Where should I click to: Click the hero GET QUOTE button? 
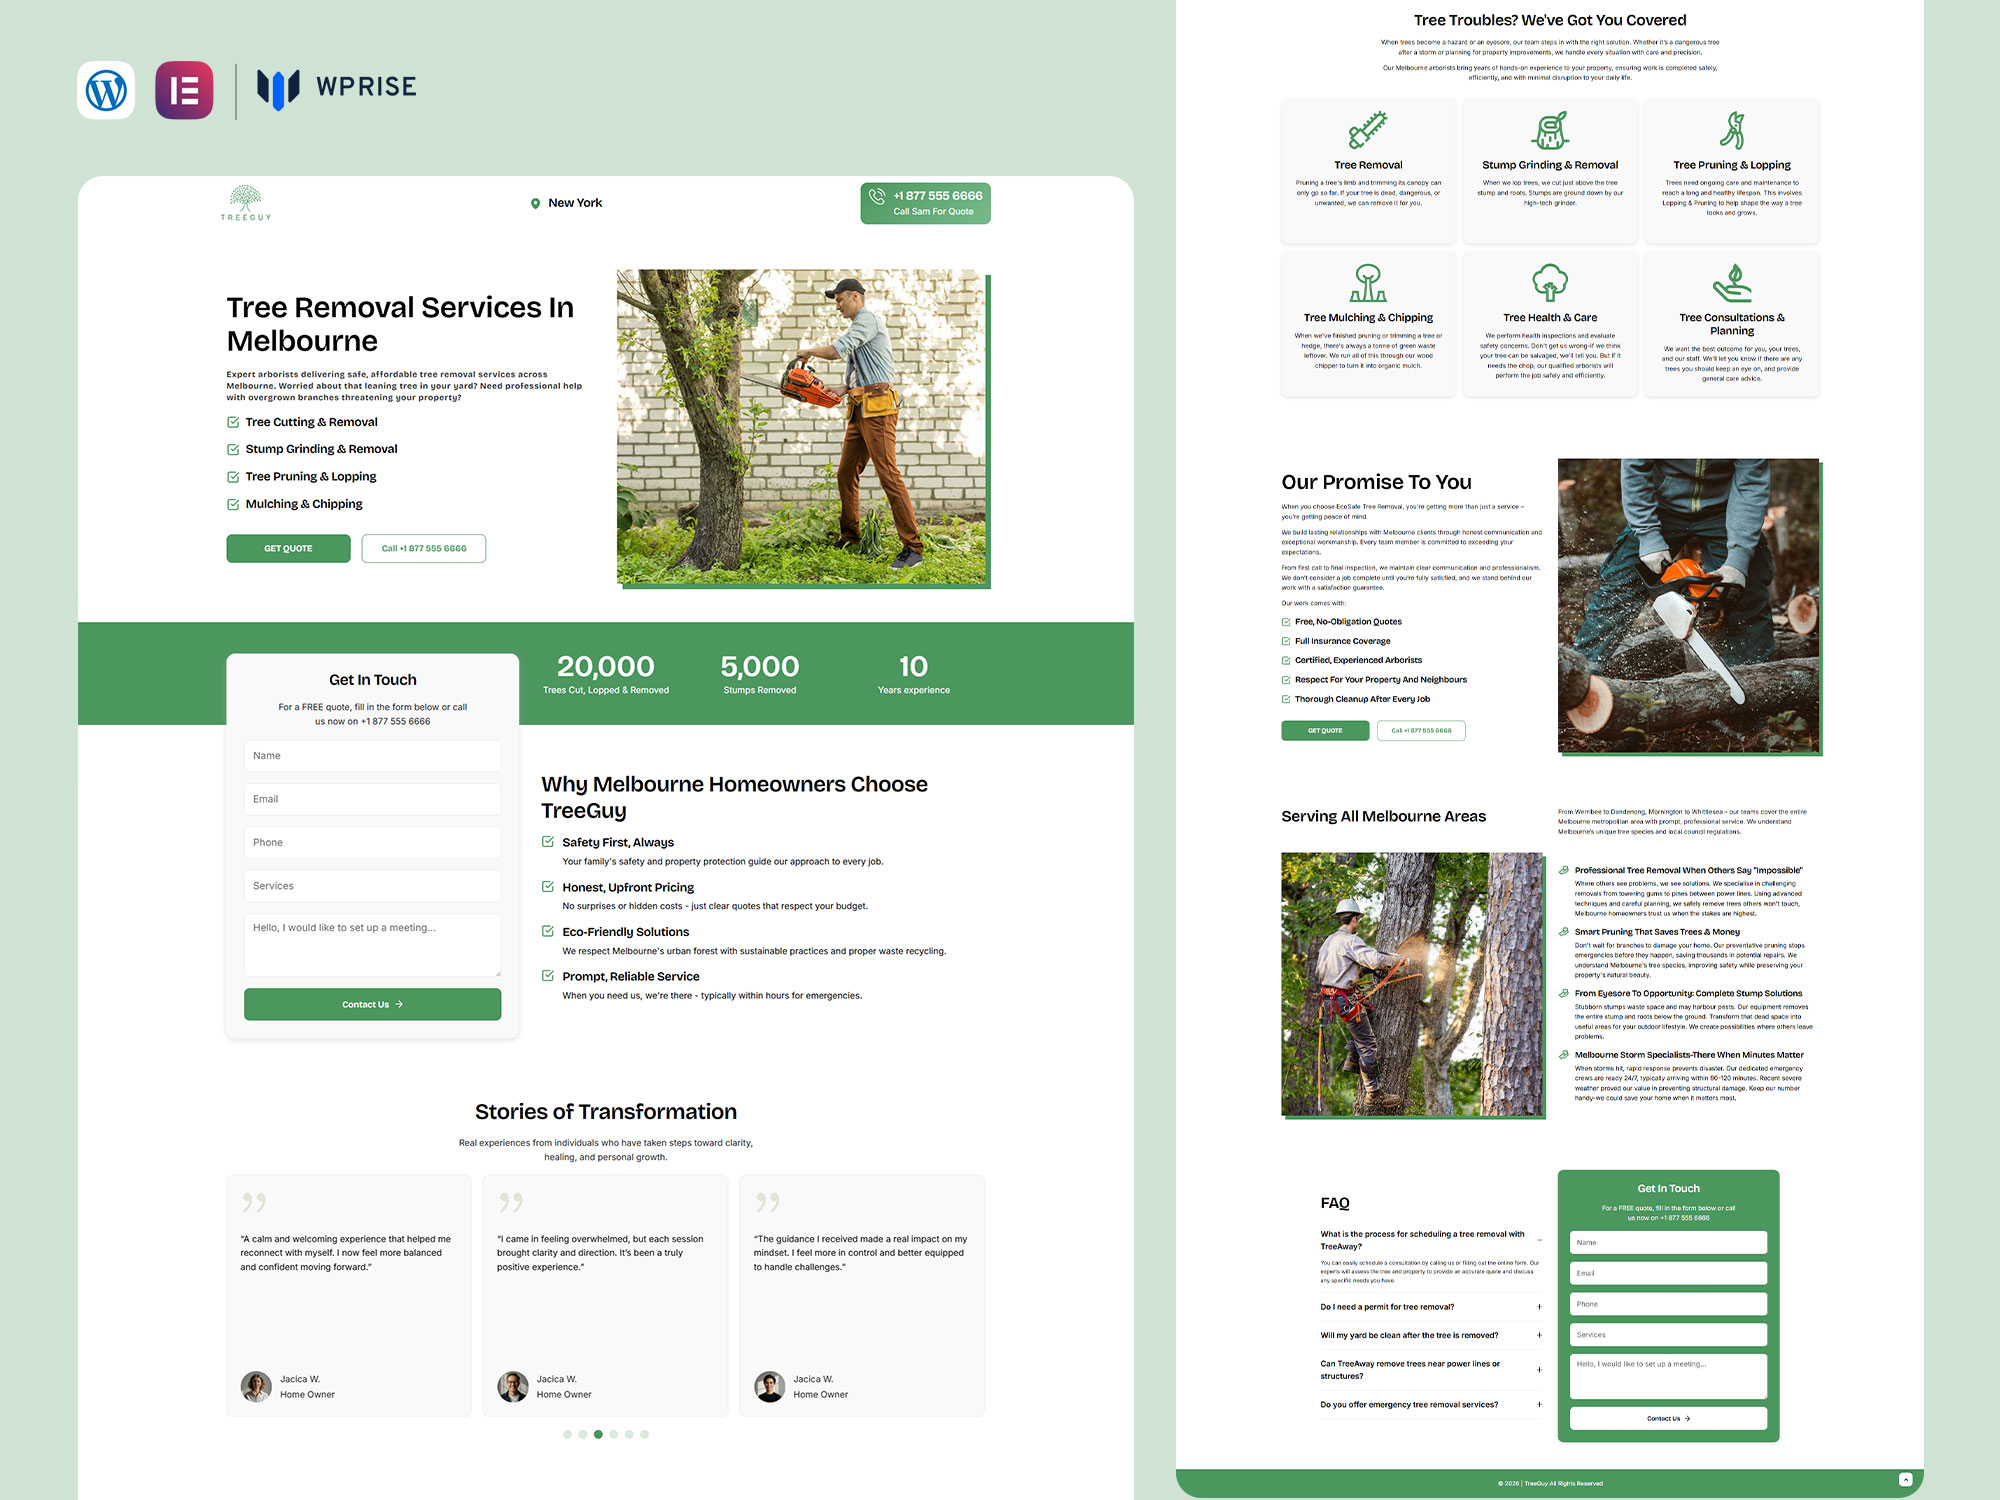coord(288,548)
